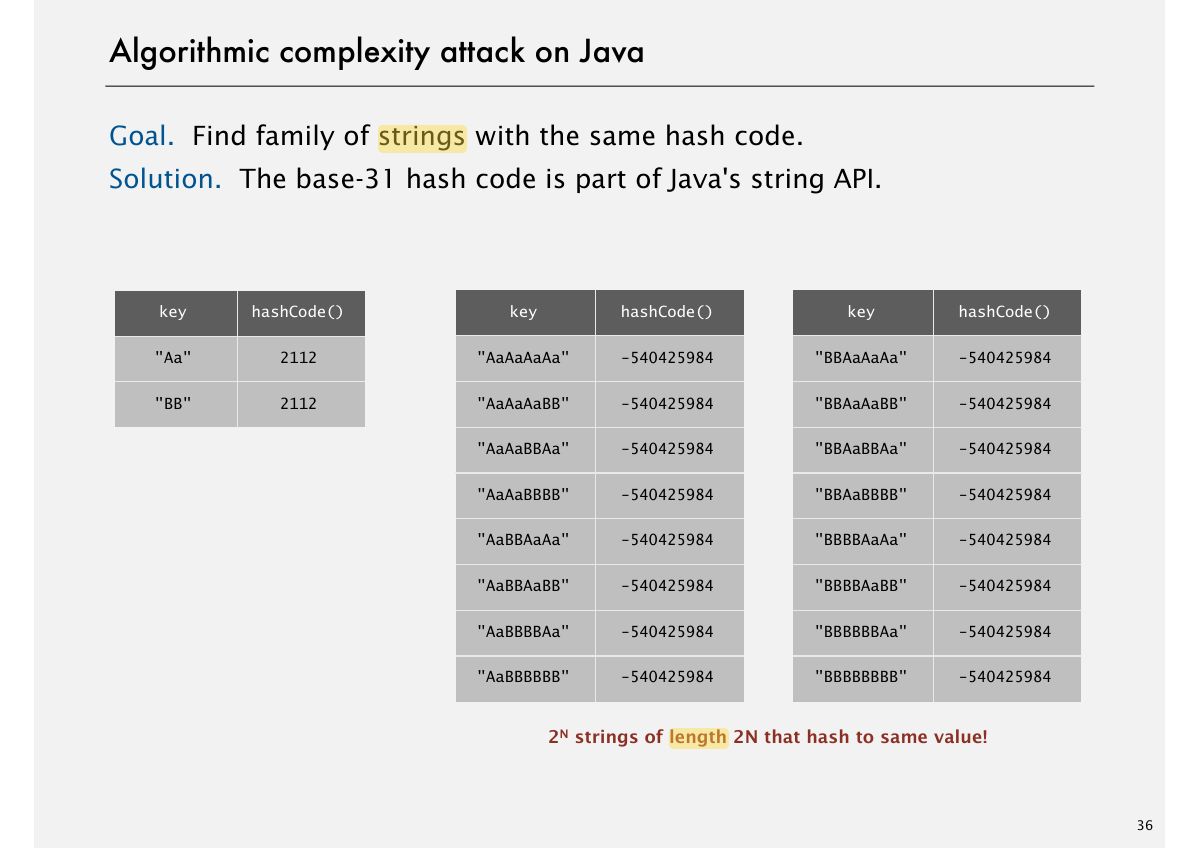Select the "AaBBBBAa" key cell
The height and width of the screenshot is (849, 1200).
(x=525, y=632)
